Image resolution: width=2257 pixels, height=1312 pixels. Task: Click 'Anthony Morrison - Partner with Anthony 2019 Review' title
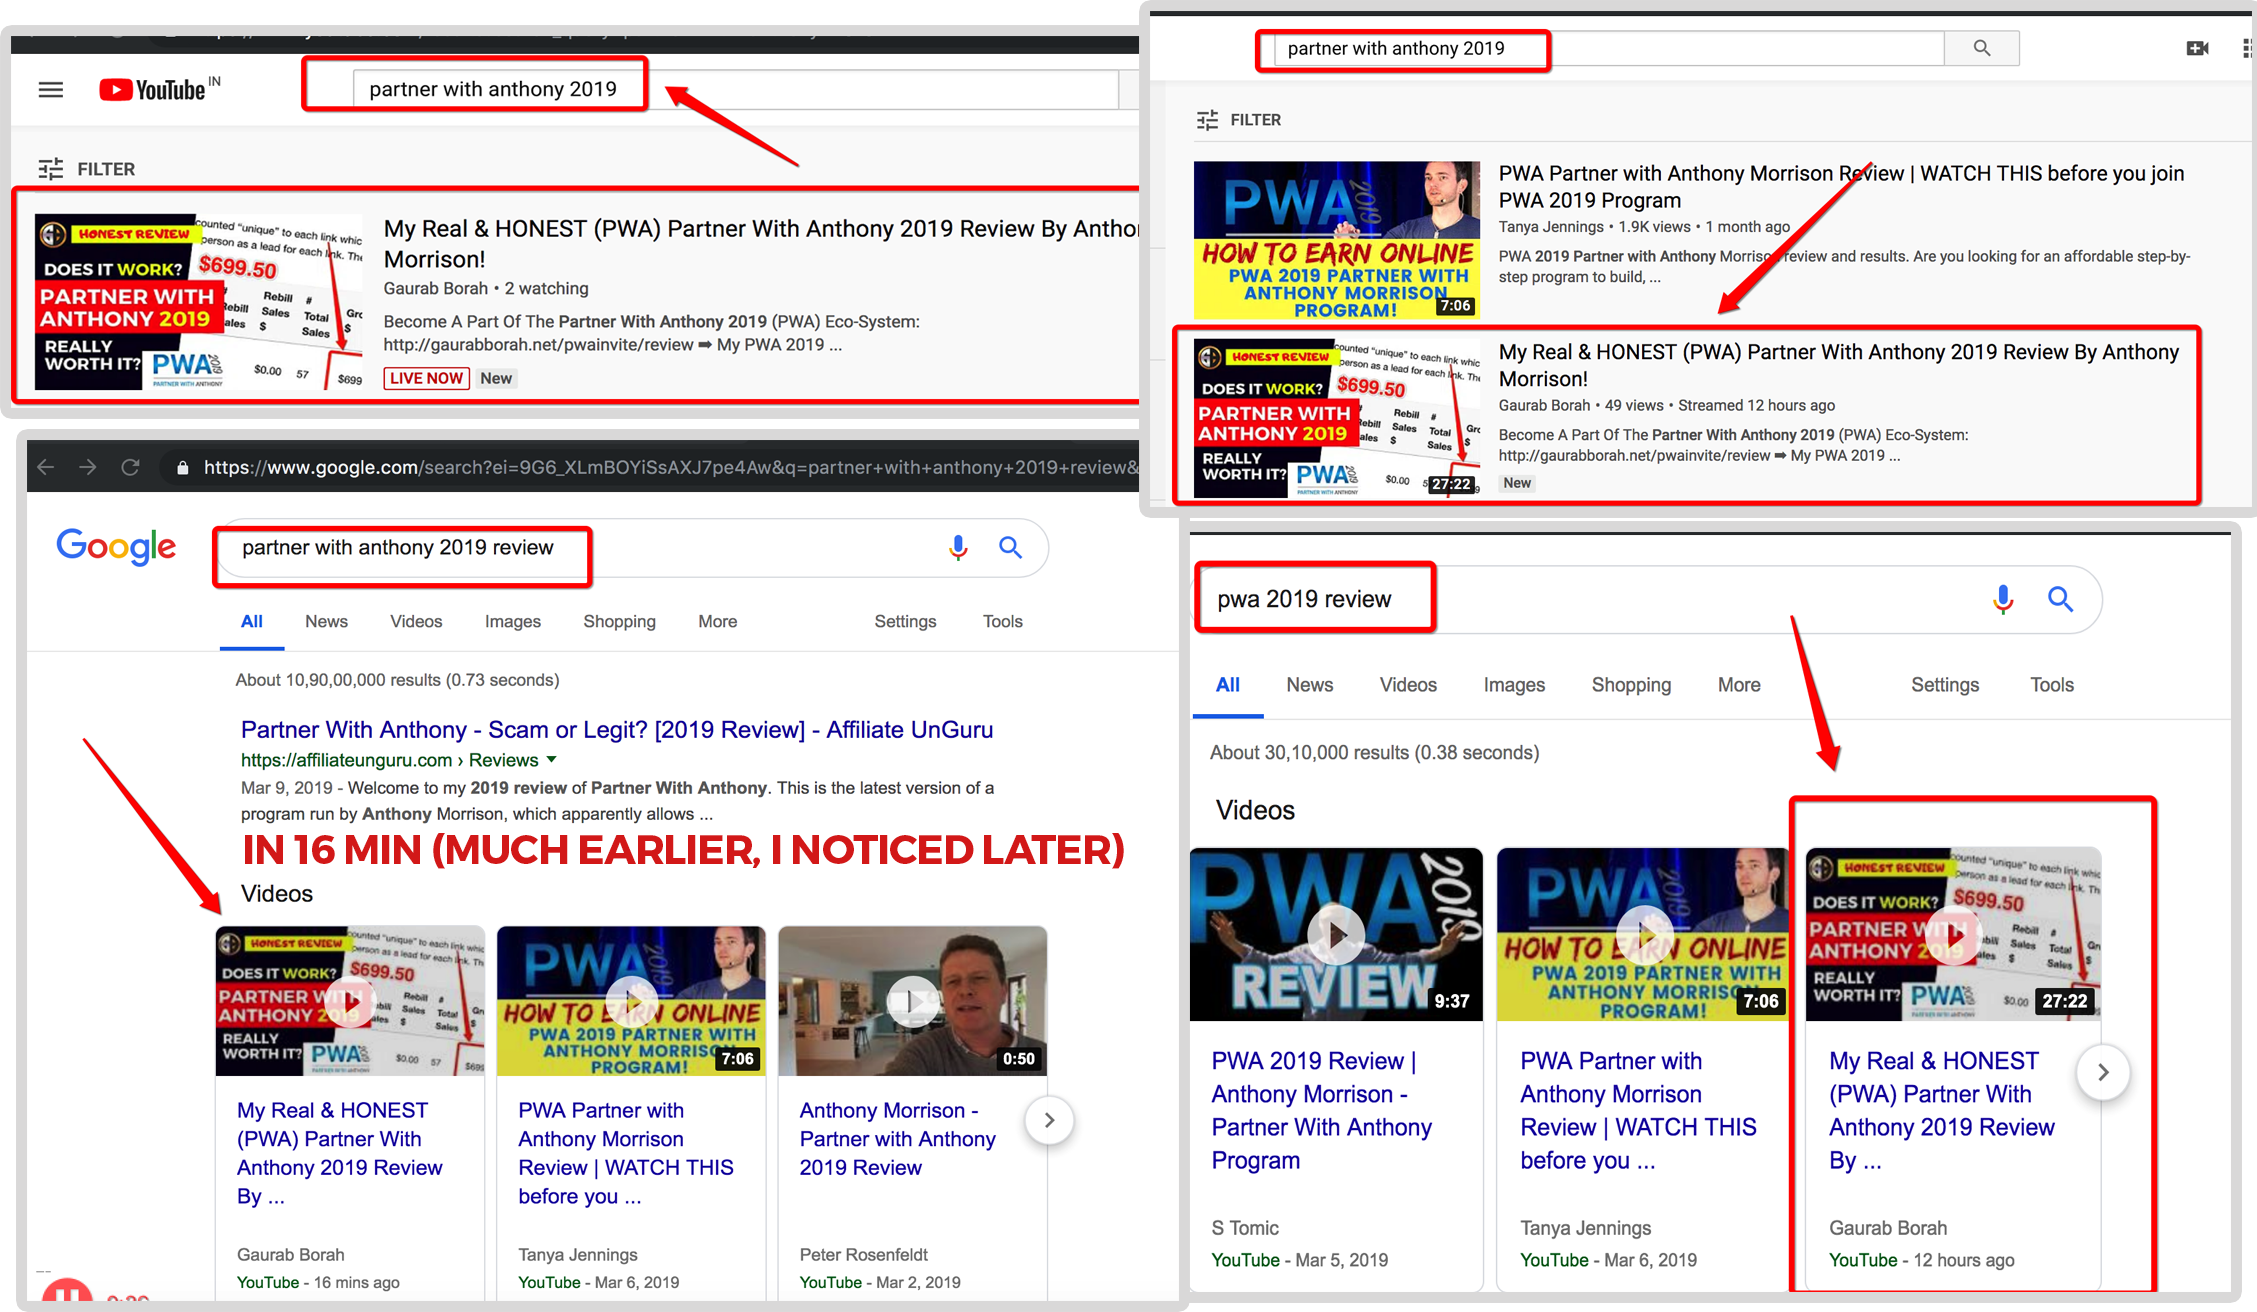(x=897, y=1139)
